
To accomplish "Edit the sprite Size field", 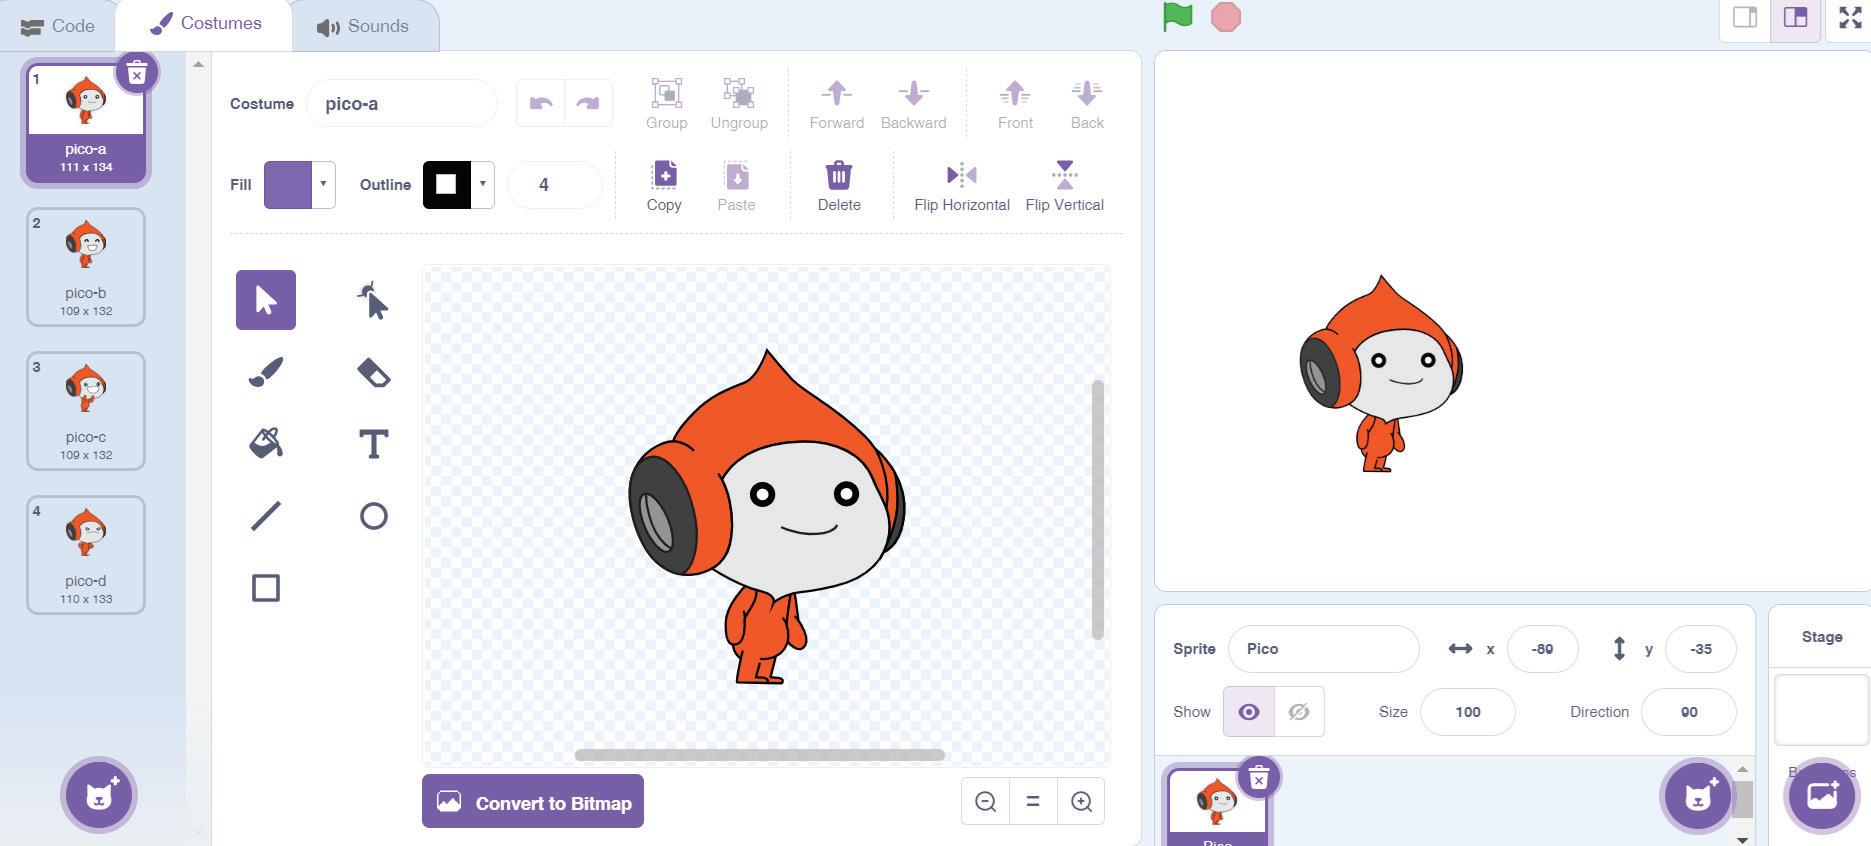I will point(1467,712).
